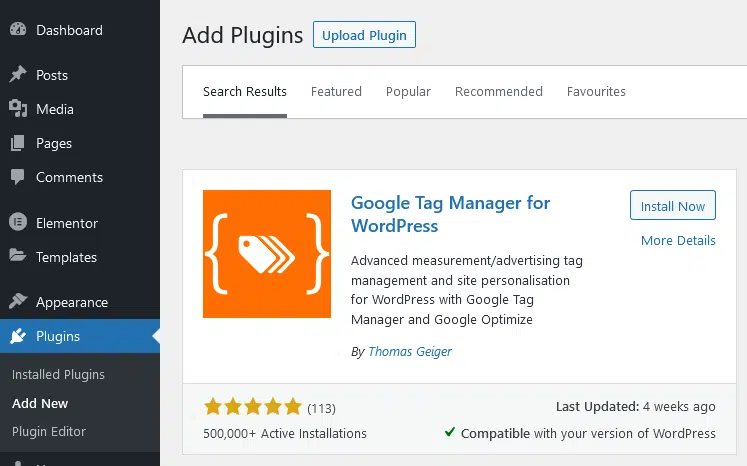747x466 pixels.
Task: Click the Posts pushpin icon
Action: point(18,74)
